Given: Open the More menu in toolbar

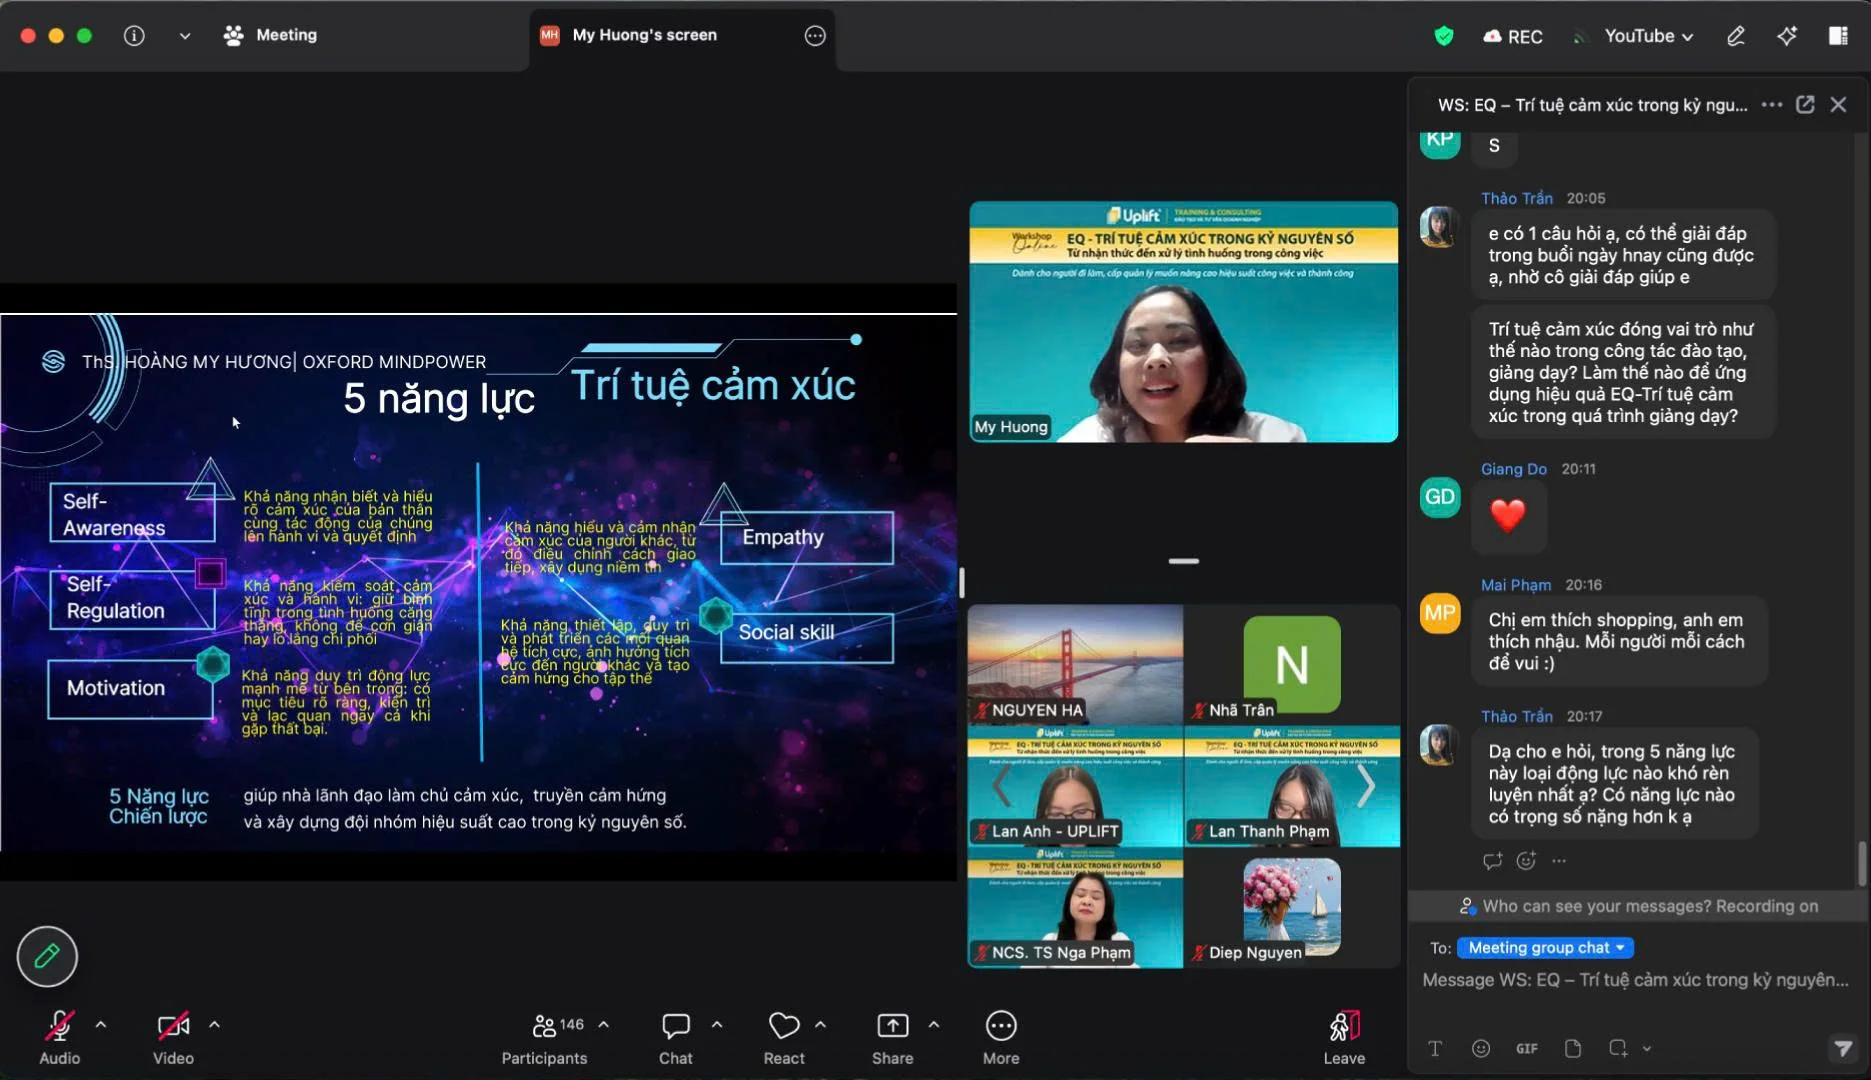Looking at the screenshot, I should pyautogui.click(x=1000, y=1036).
